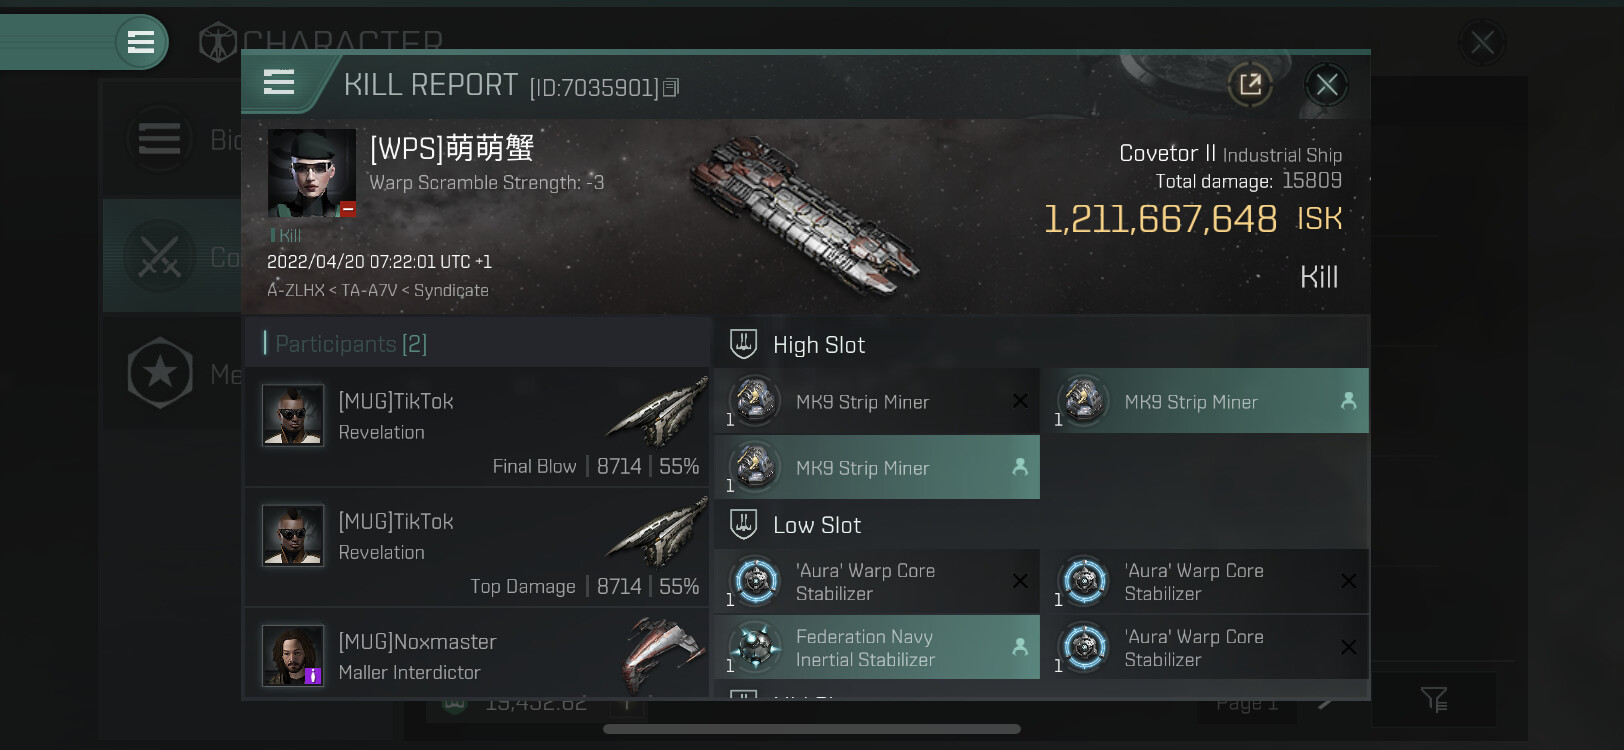Open the Kill Report hamburger menu

pyautogui.click(x=279, y=82)
